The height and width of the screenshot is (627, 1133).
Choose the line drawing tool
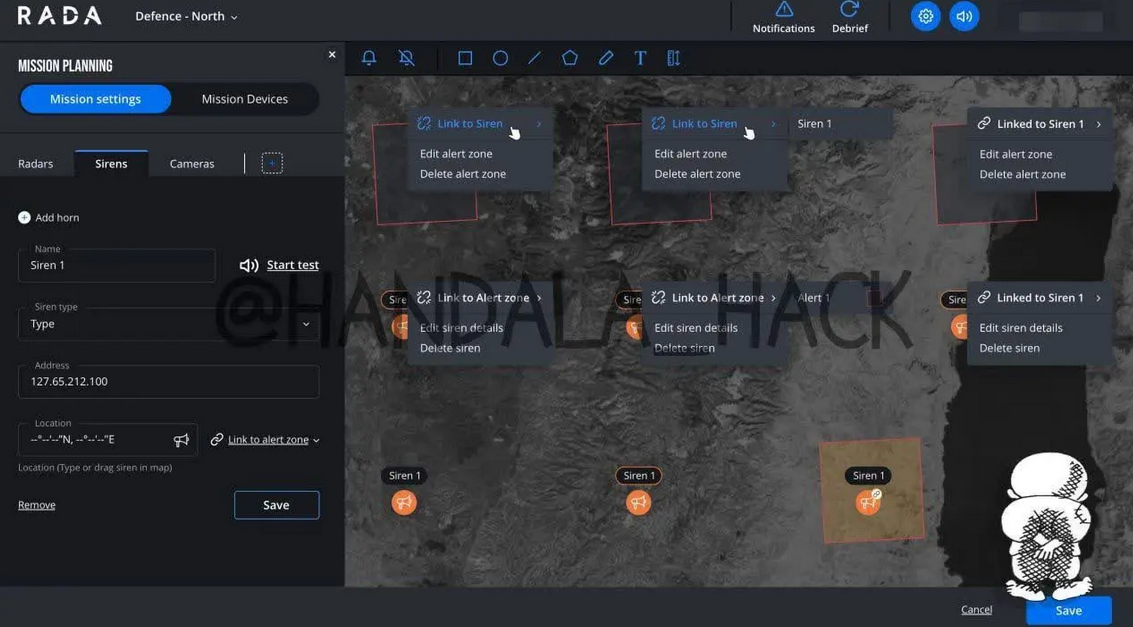(535, 58)
